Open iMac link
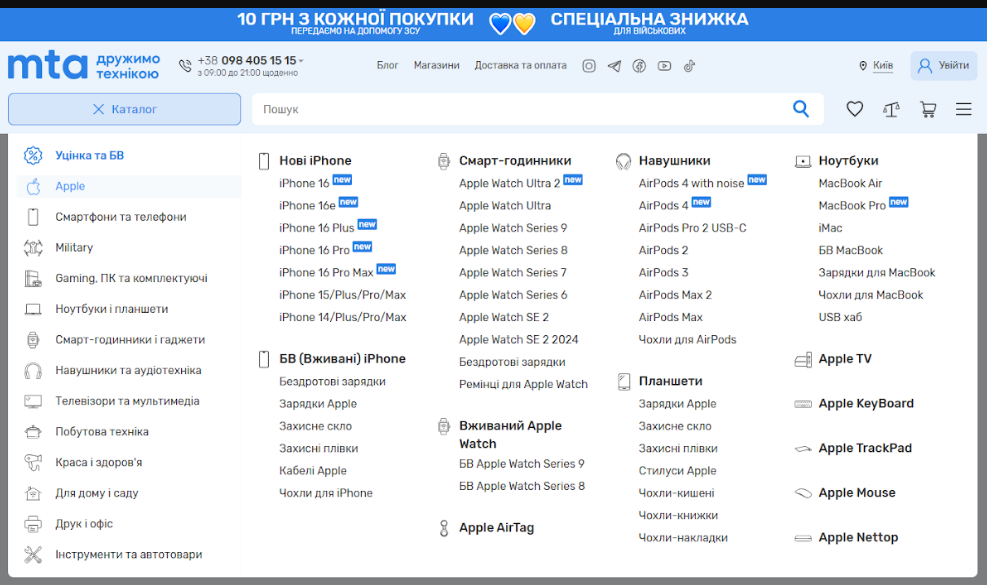Viewport: 987px width, 585px height. [x=830, y=228]
